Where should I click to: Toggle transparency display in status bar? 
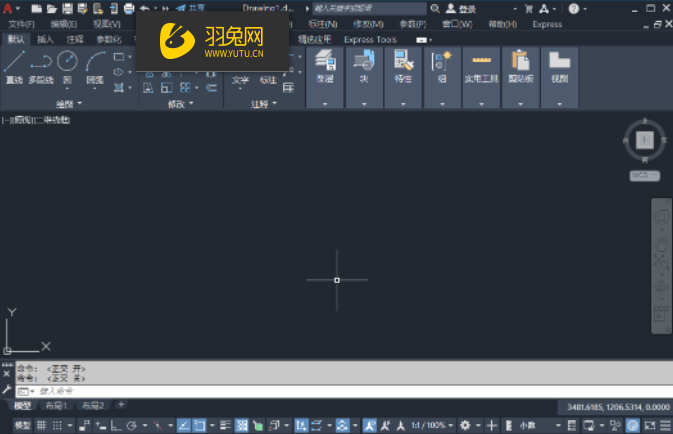click(242, 425)
